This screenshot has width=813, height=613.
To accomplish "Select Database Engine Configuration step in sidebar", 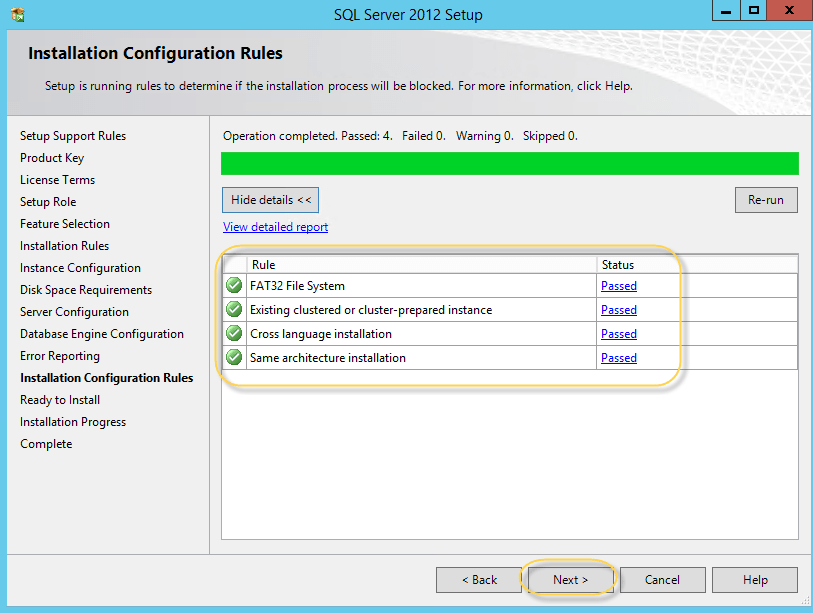I will click(102, 334).
